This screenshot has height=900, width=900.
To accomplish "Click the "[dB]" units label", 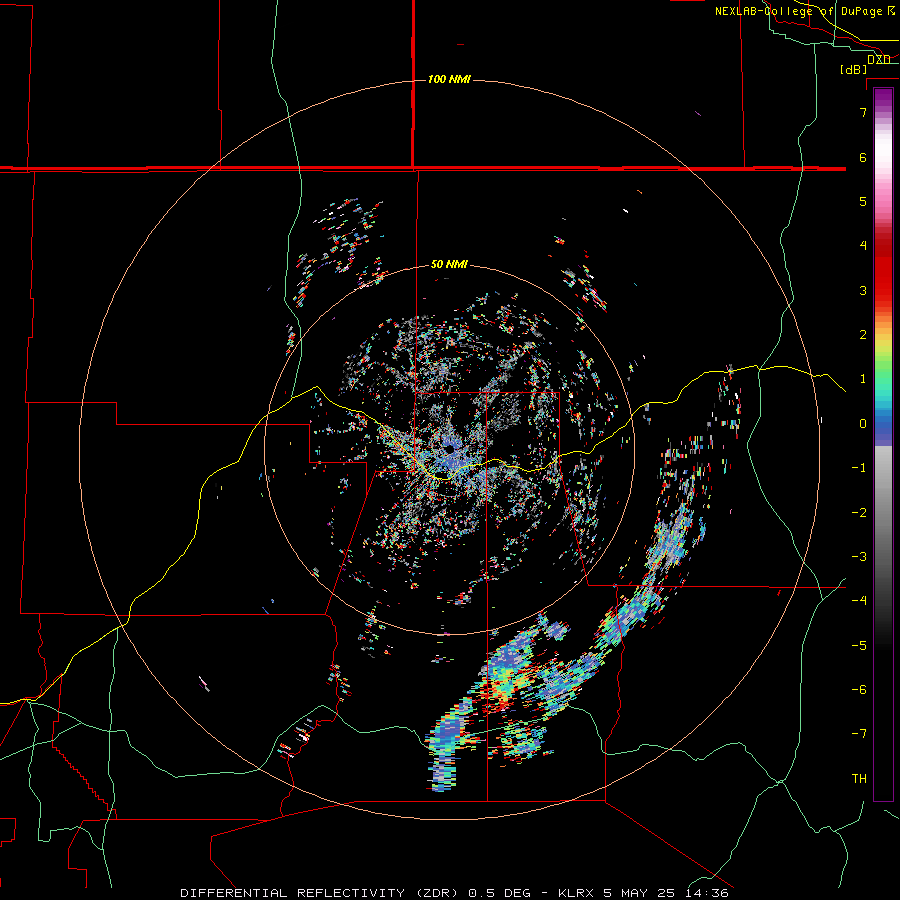I will tap(854, 69).
